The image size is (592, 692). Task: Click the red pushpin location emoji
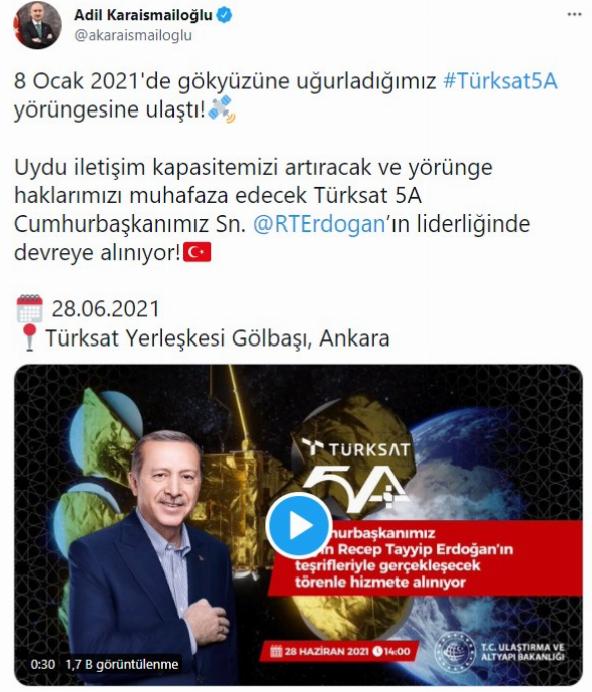coord(29,338)
